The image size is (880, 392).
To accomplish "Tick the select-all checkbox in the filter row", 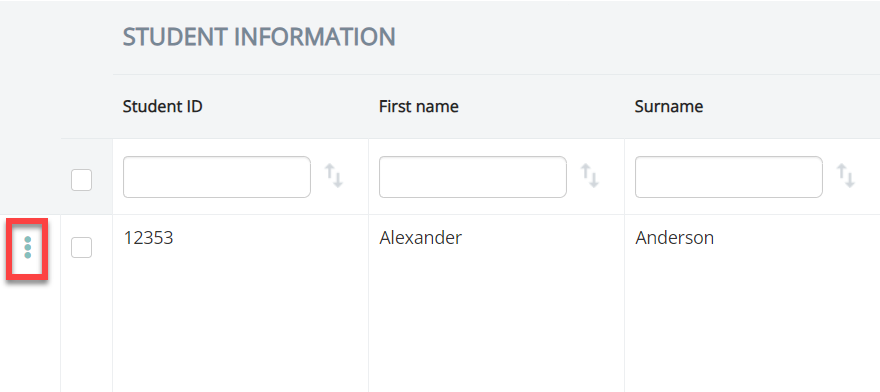I will point(81,180).
